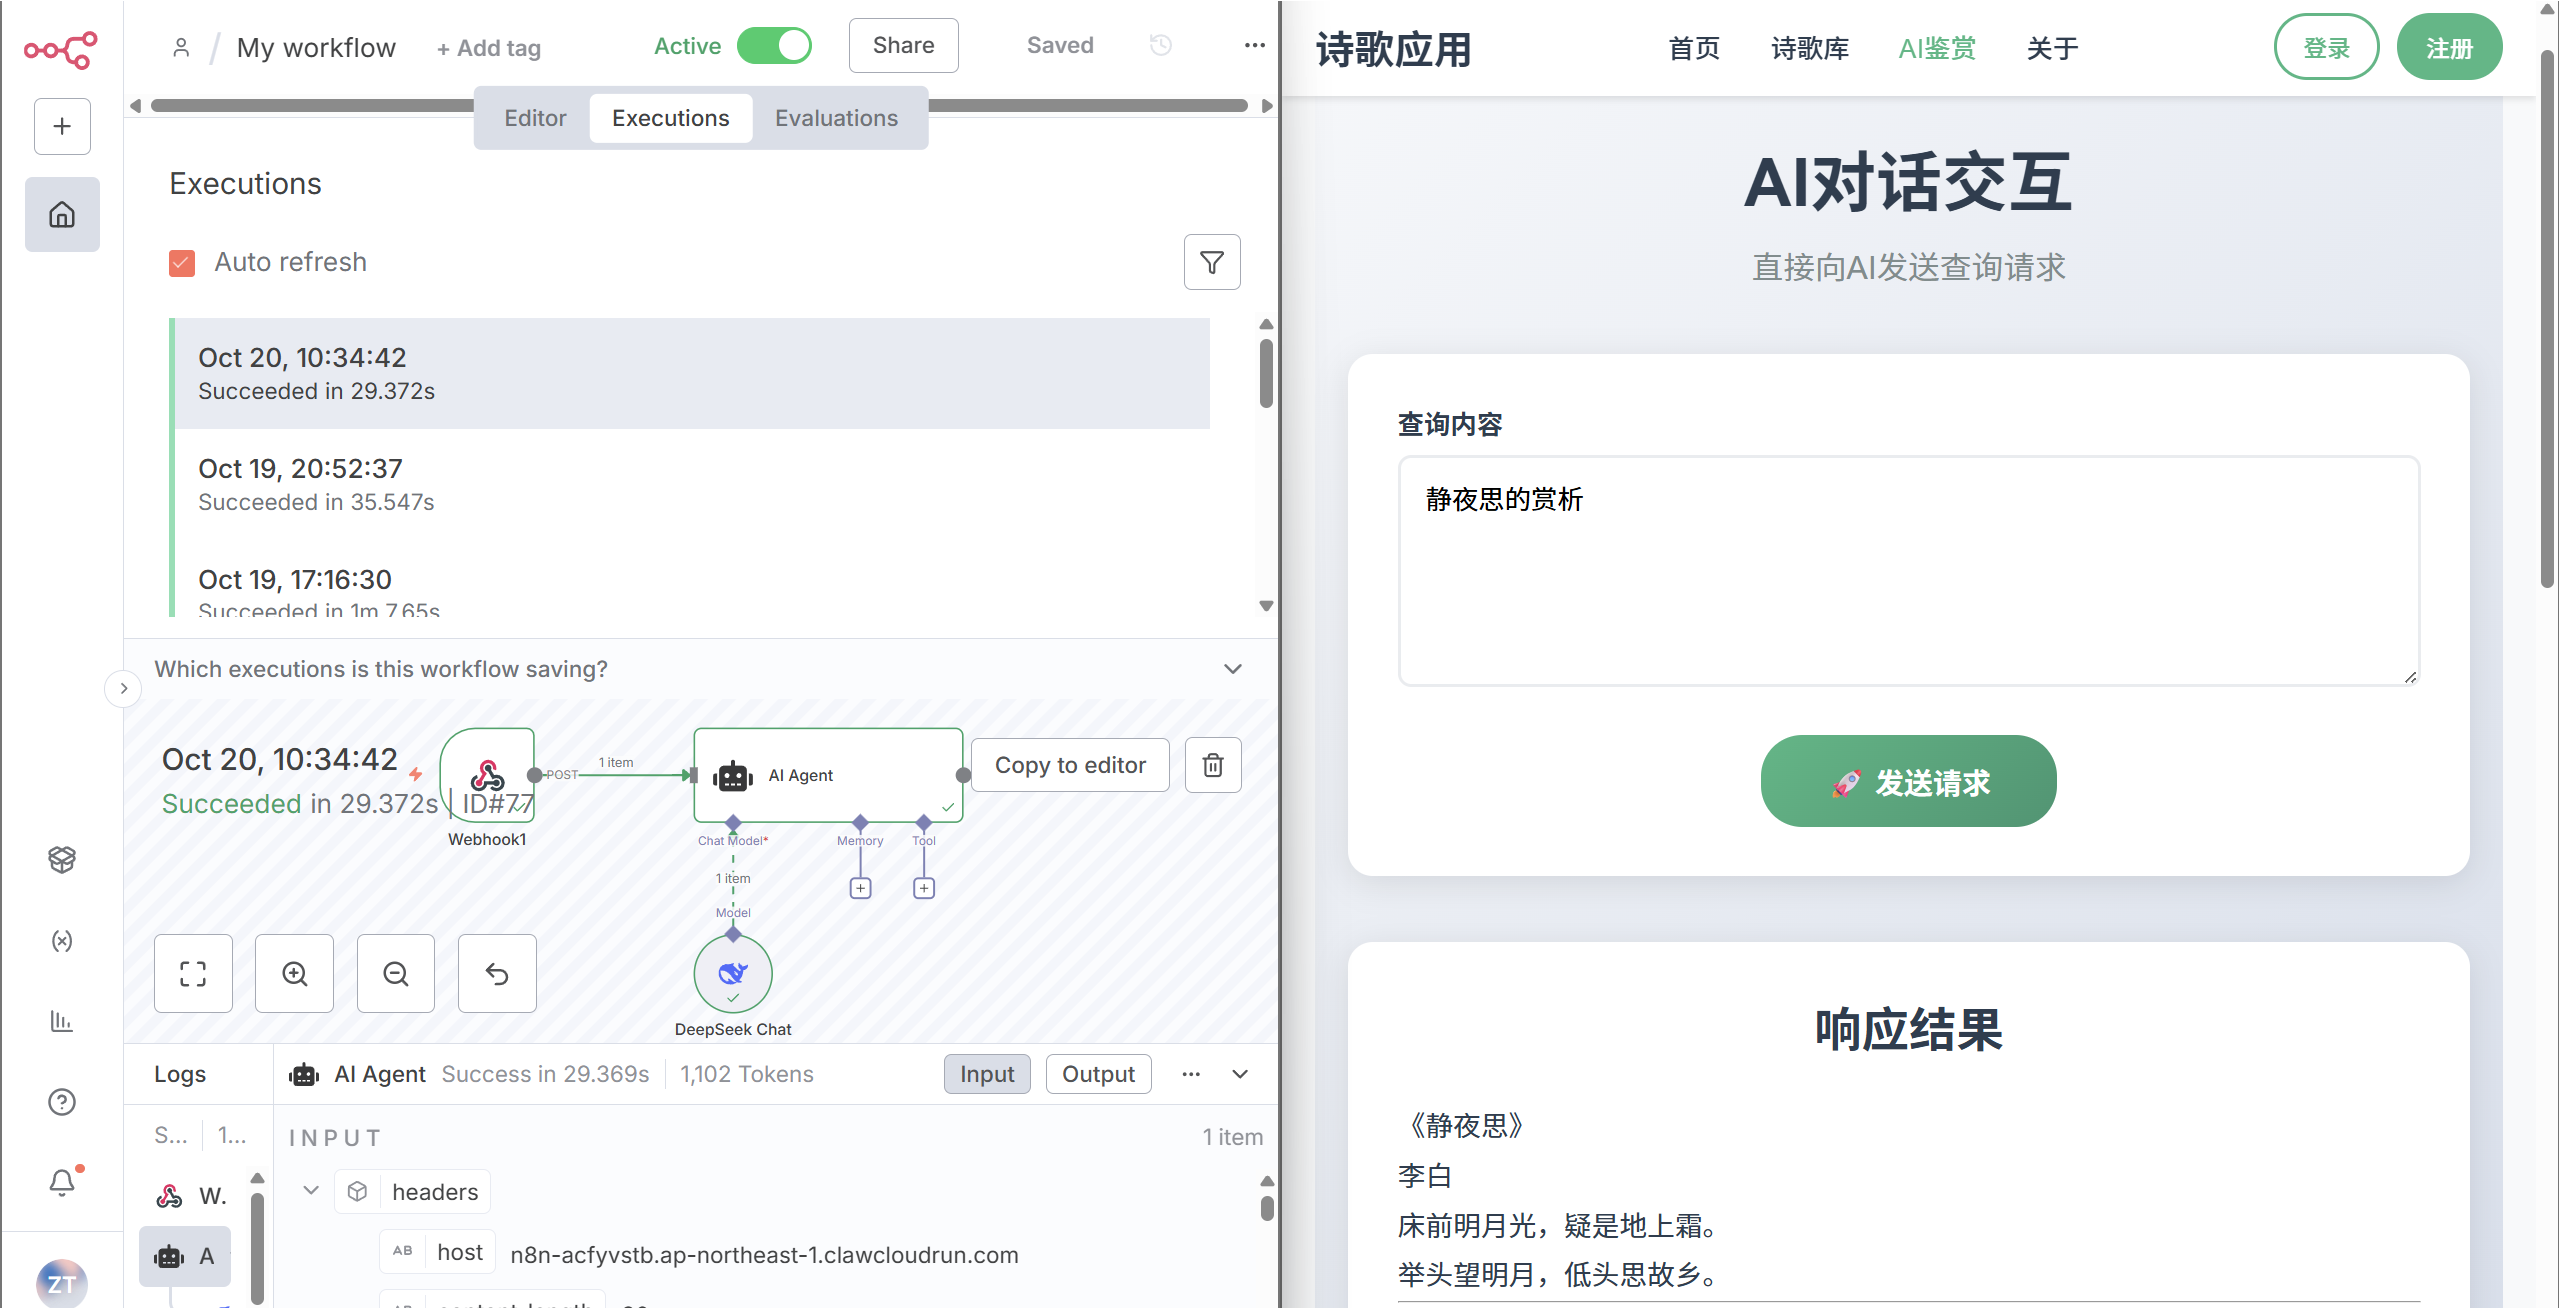The image size is (2559, 1308).
Task: Switch Logs view to Output
Action: point(1097,1074)
